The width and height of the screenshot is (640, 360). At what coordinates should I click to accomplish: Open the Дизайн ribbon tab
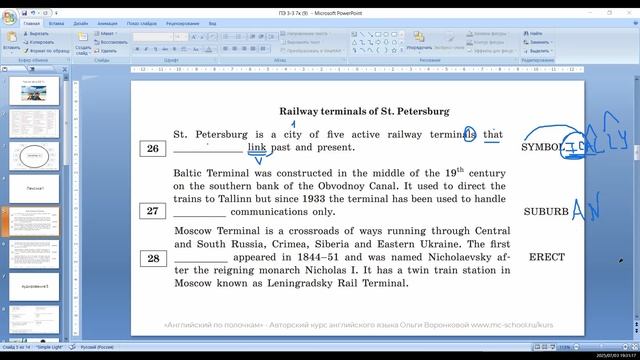[x=80, y=24]
